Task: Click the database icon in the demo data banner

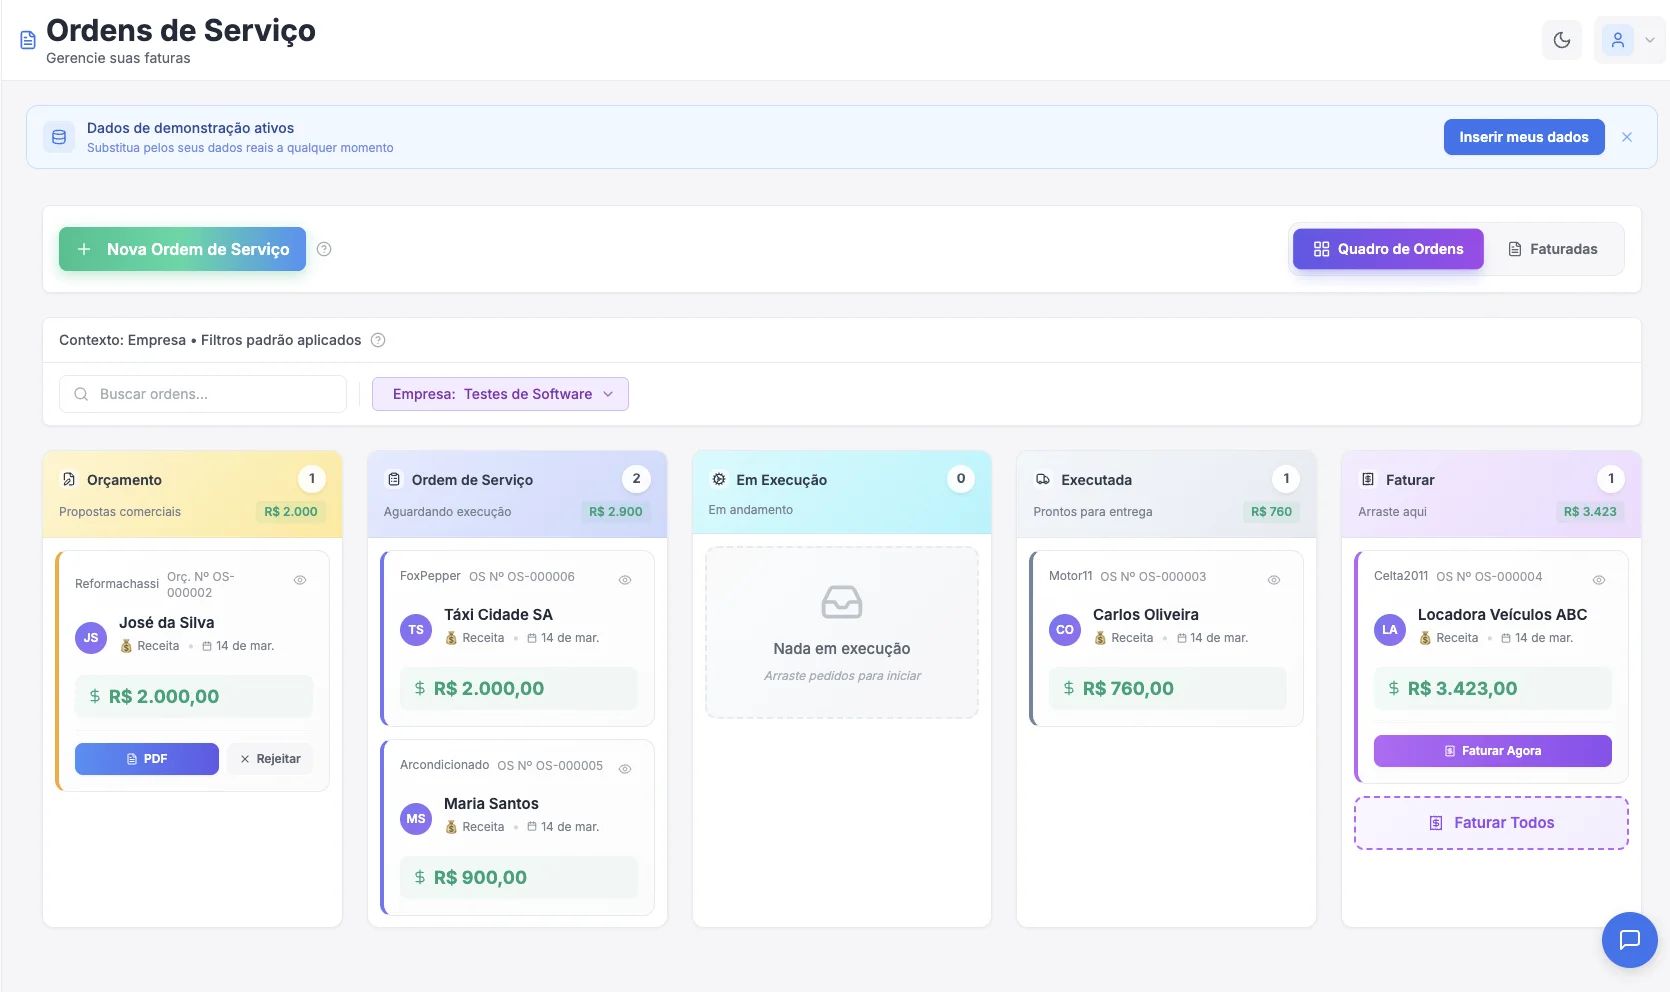Action: click(x=59, y=137)
